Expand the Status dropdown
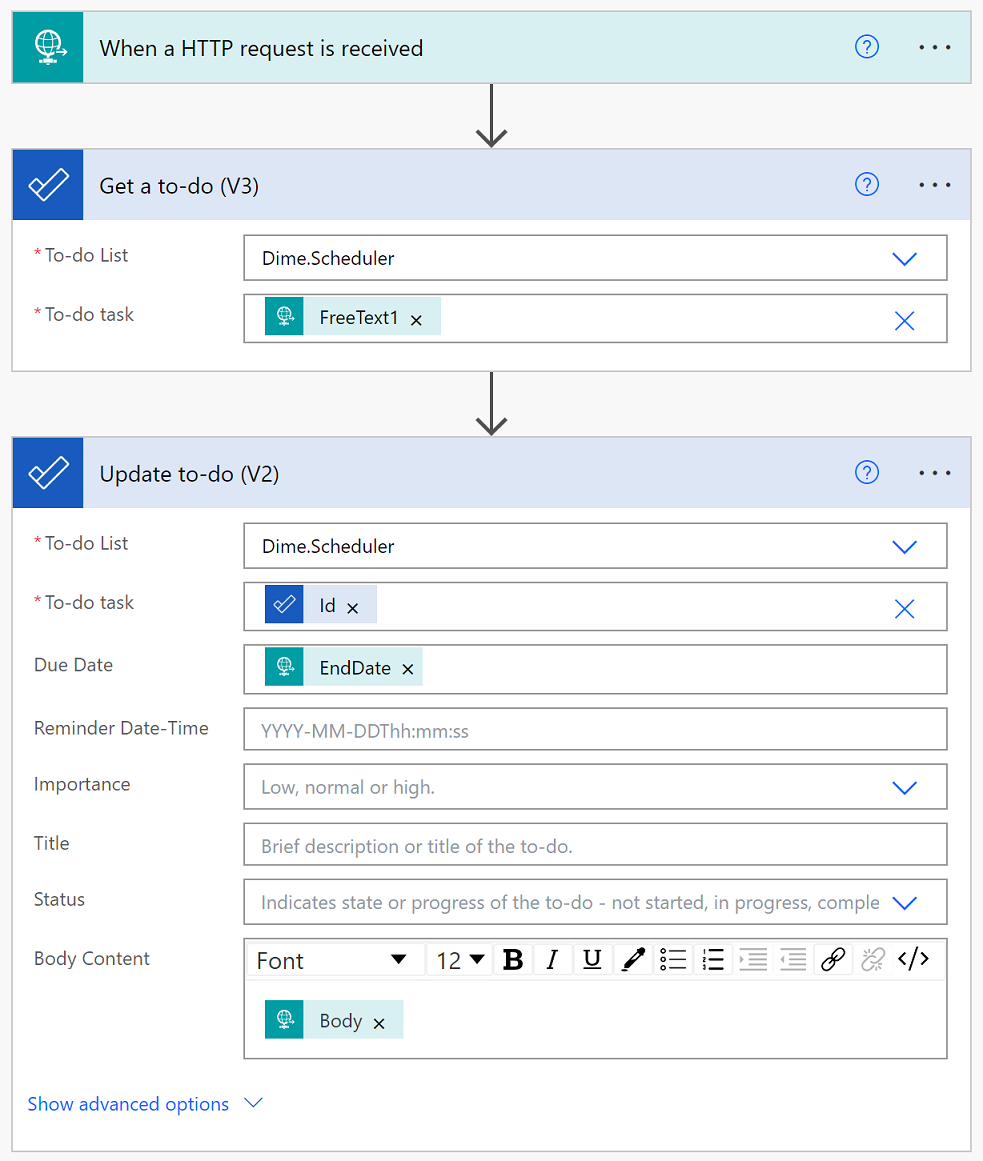 pos(904,903)
